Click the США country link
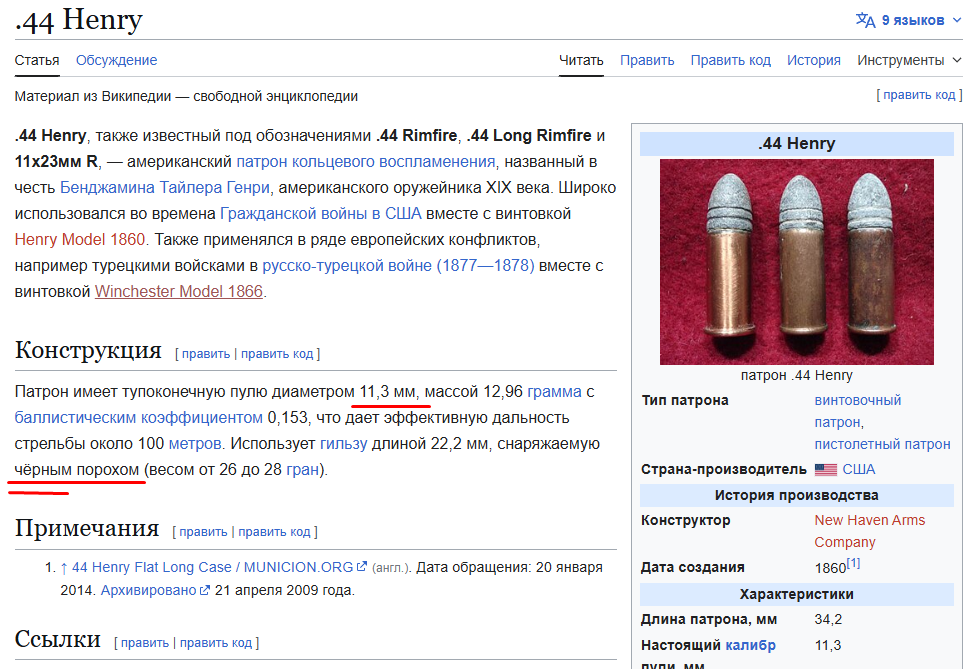 coord(859,469)
